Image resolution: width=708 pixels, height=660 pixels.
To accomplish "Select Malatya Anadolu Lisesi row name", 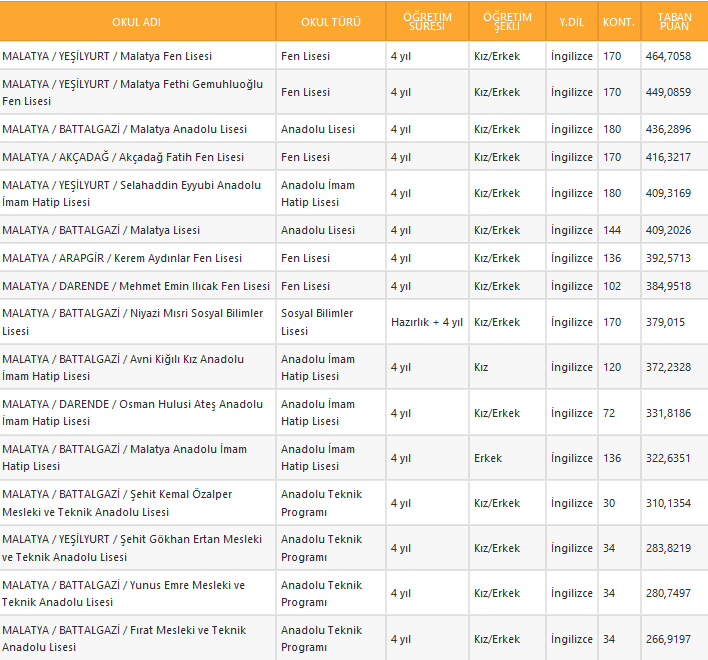I will (124, 129).
